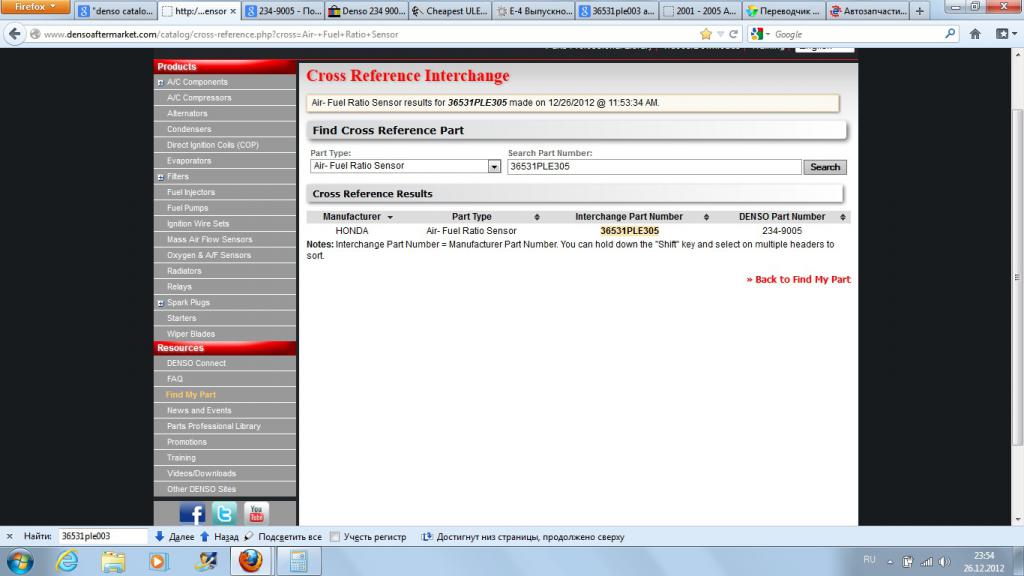The height and width of the screenshot is (576, 1024).
Task: Switch to the 'Переводчик' tab
Action: point(783,11)
